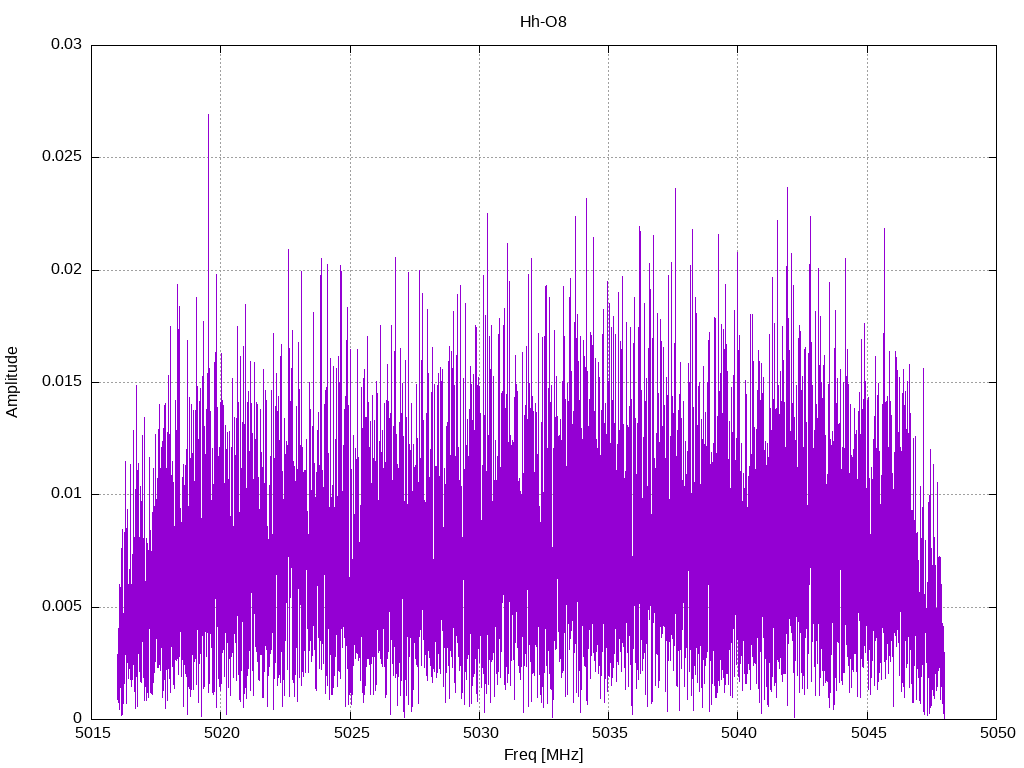The image size is (1024, 768).
Task: Click the x-axis tick value 5040
Action: tap(739, 733)
